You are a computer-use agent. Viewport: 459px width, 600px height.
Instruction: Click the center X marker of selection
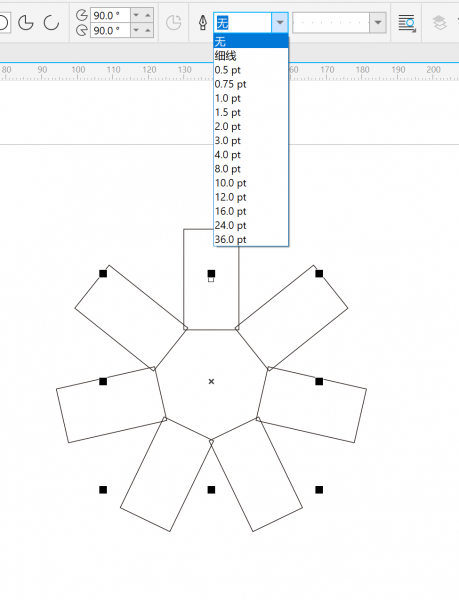point(211,382)
